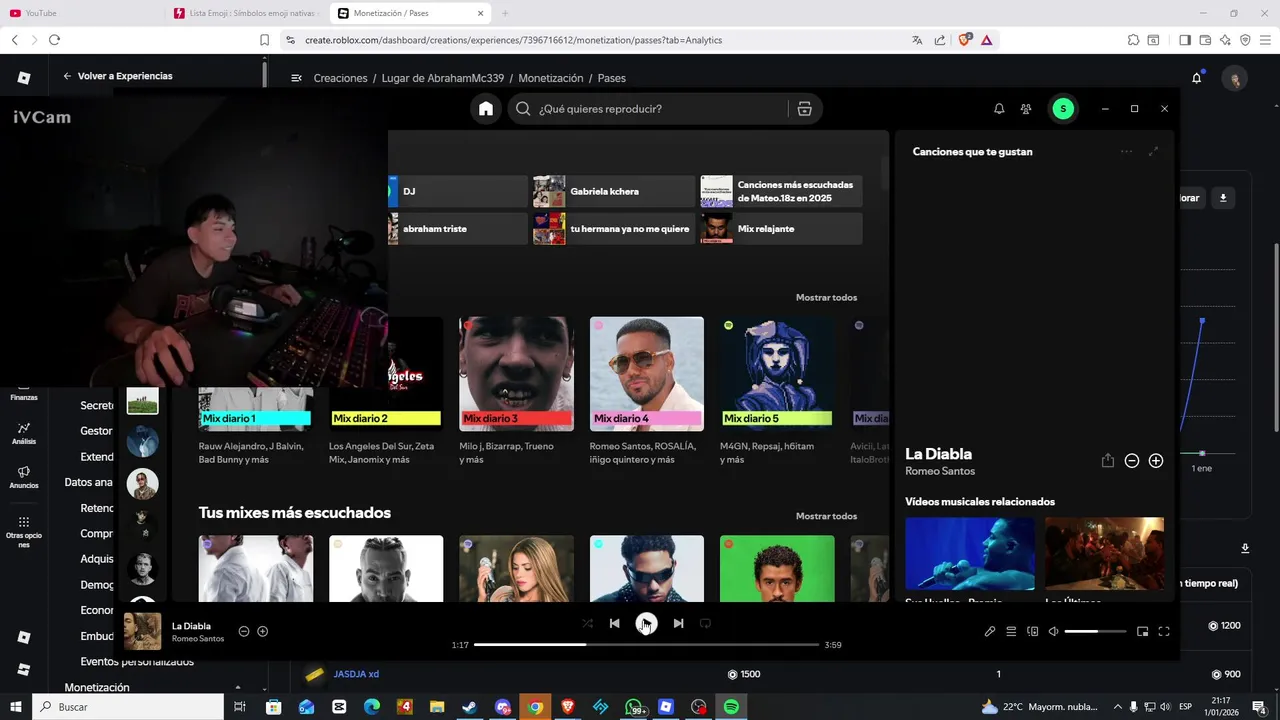Open Mix diario 1 cover
The image size is (1280, 720).
(255, 409)
